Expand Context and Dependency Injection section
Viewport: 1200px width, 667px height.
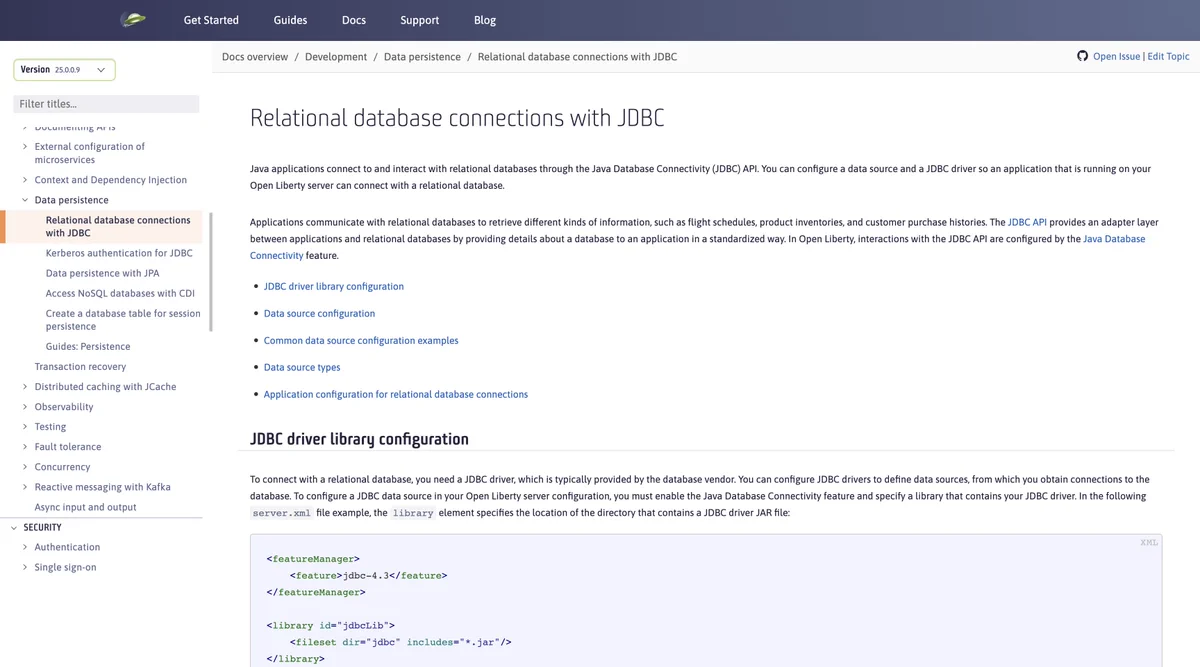tap(24, 180)
